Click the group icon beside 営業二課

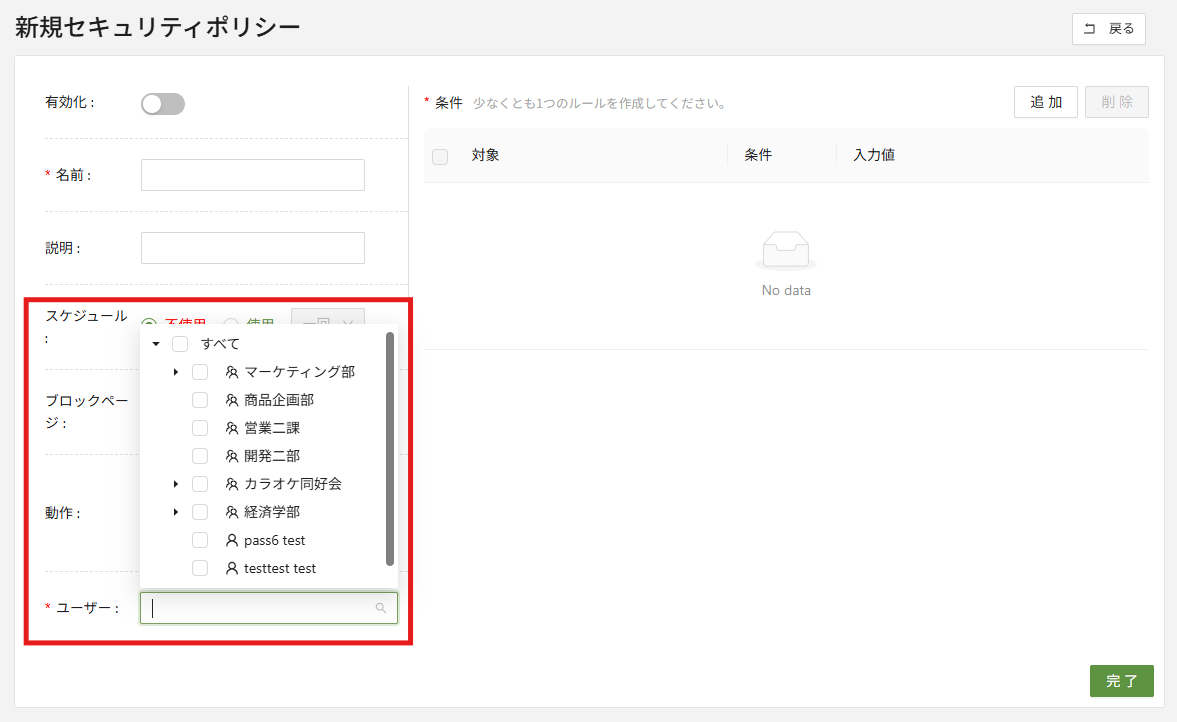232,428
